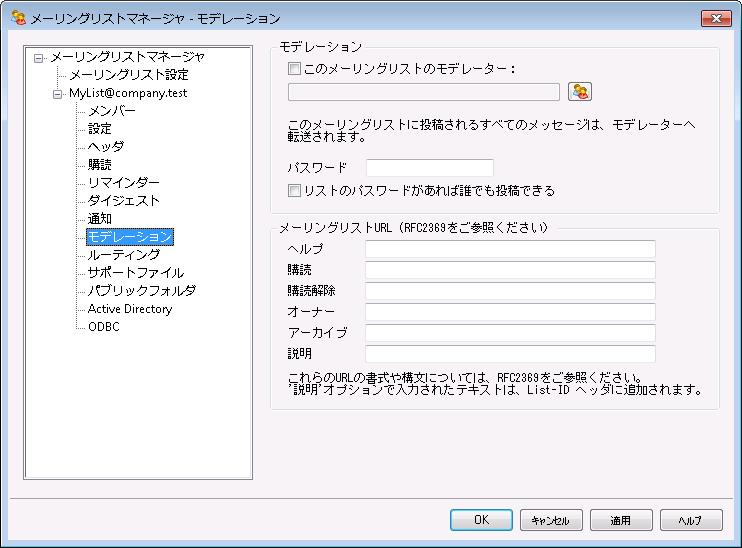Click the app icon in title bar
742x548 pixels.
click(17, 18)
